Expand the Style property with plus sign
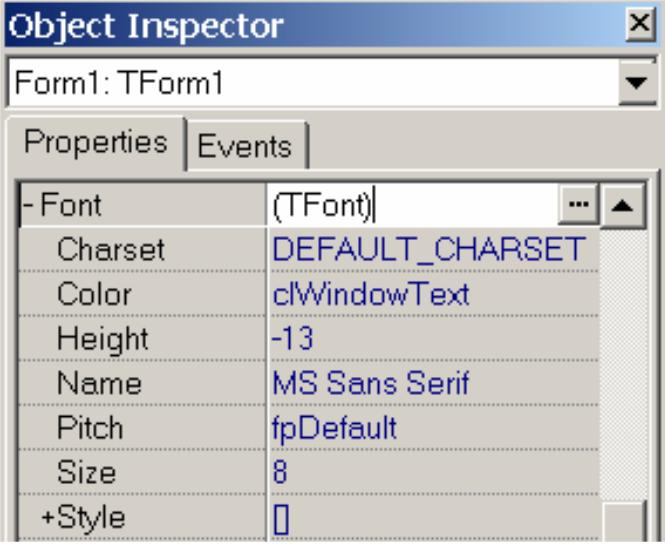The width and height of the screenshot is (665, 544). (x=48, y=517)
